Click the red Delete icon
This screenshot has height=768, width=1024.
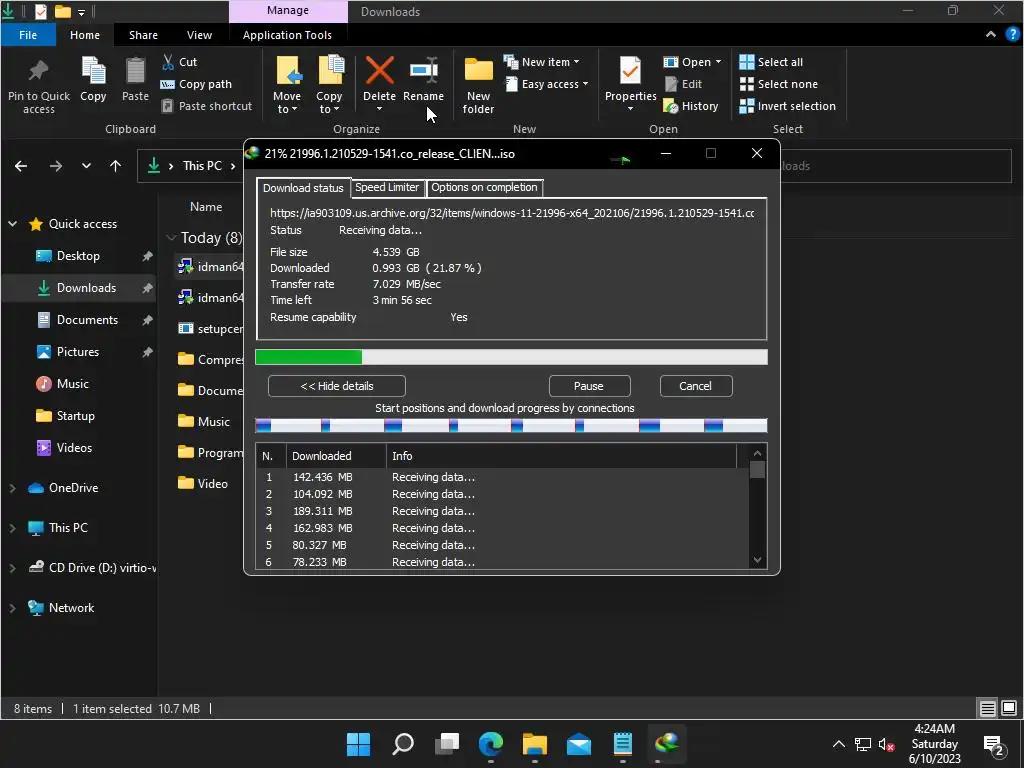[x=379, y=71]
